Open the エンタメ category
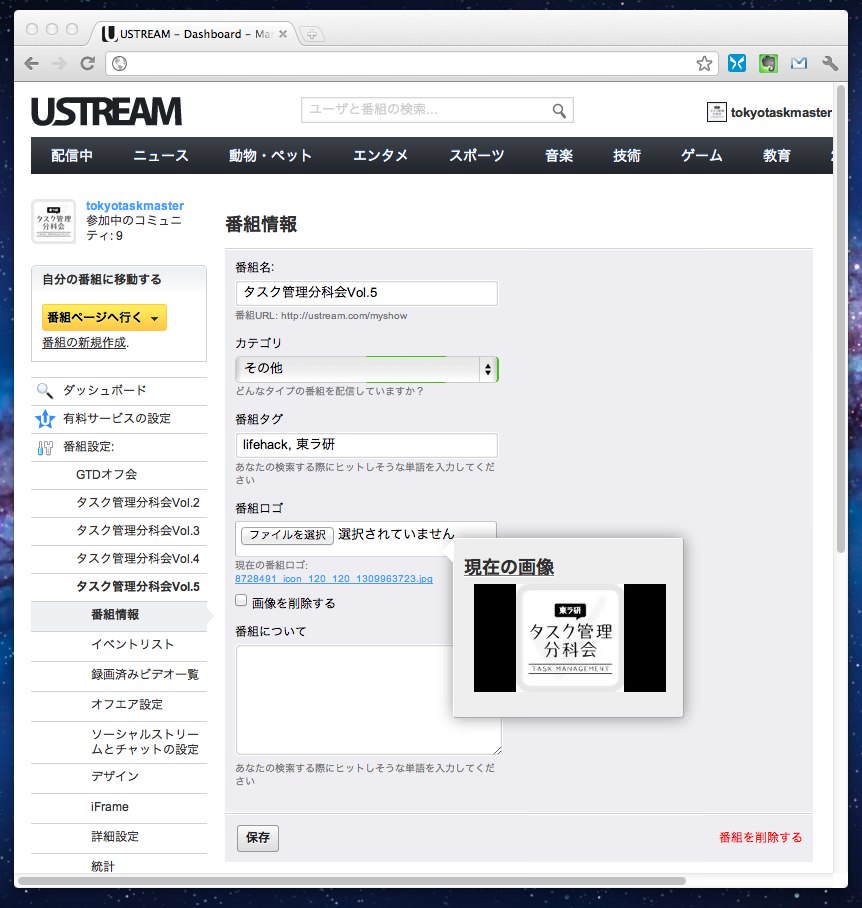 coord(380,155)
